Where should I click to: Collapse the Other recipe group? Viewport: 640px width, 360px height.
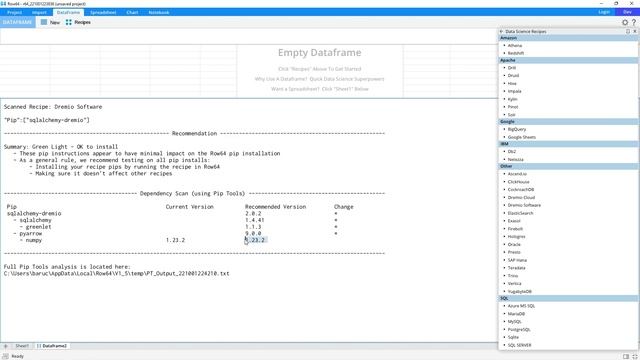click(568, 166)
